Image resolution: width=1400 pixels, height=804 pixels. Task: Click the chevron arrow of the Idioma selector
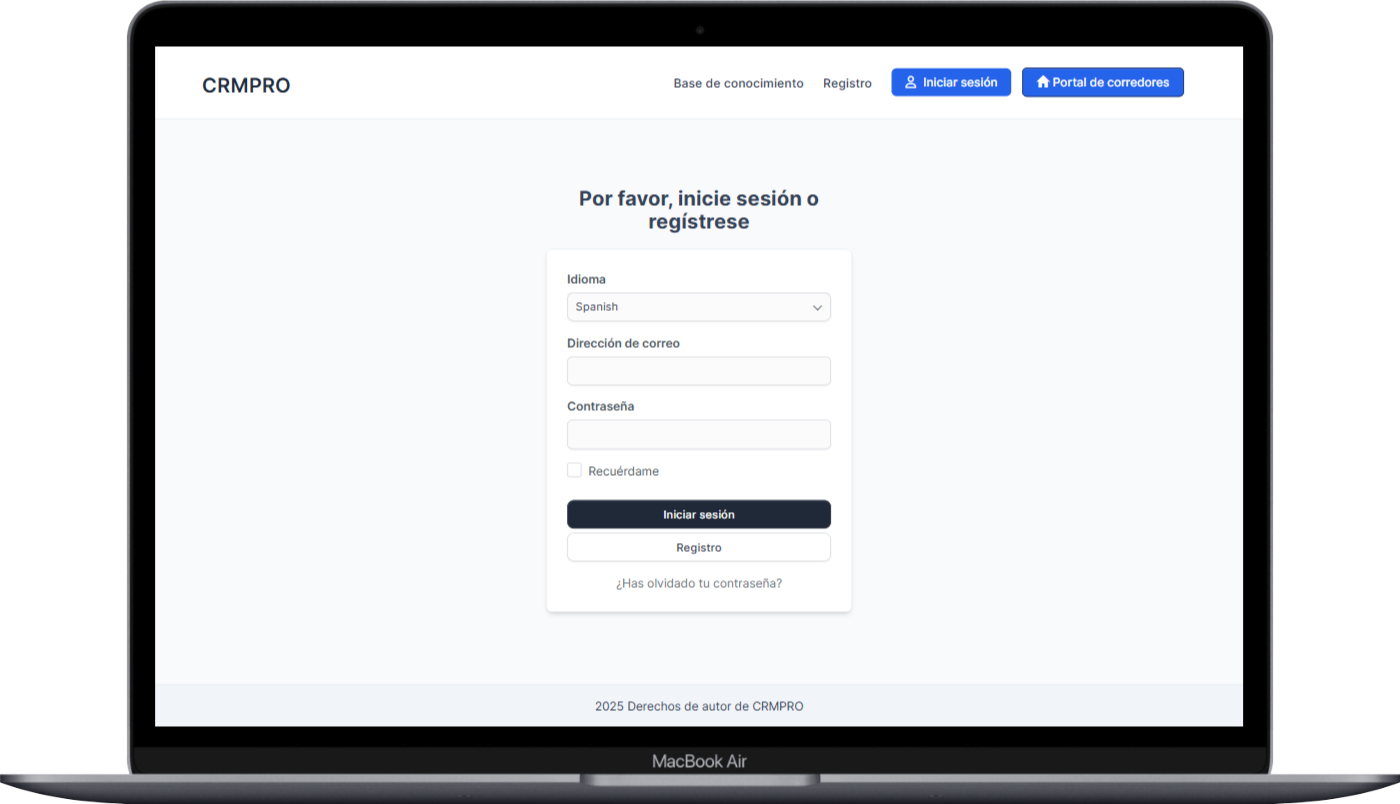pyautogui.click(x=817, y=308)
